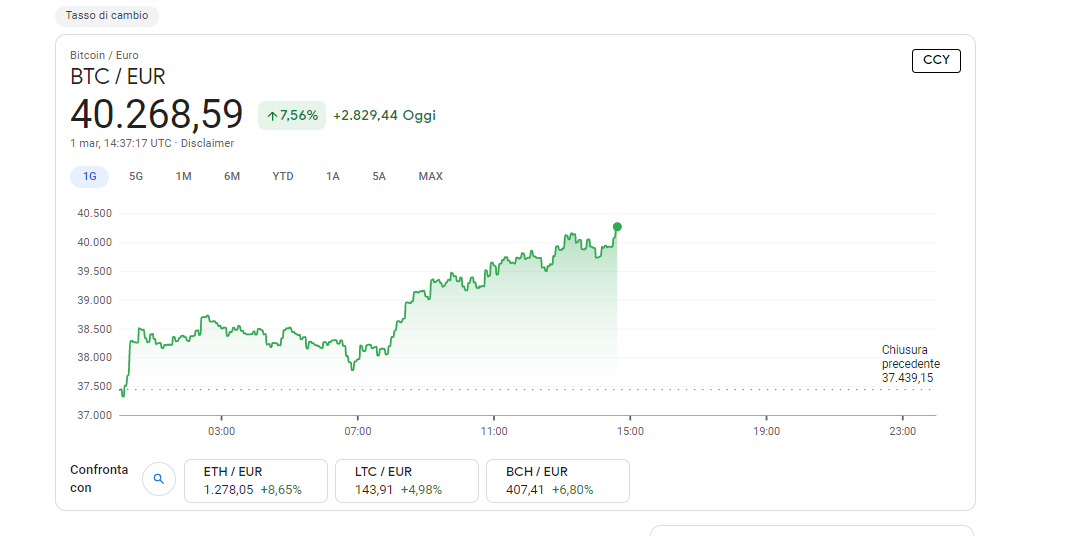Viewport: 1092px width, 536px height.
Task: Compare with ETH / EUR
Action: click(x=256, y=481)
